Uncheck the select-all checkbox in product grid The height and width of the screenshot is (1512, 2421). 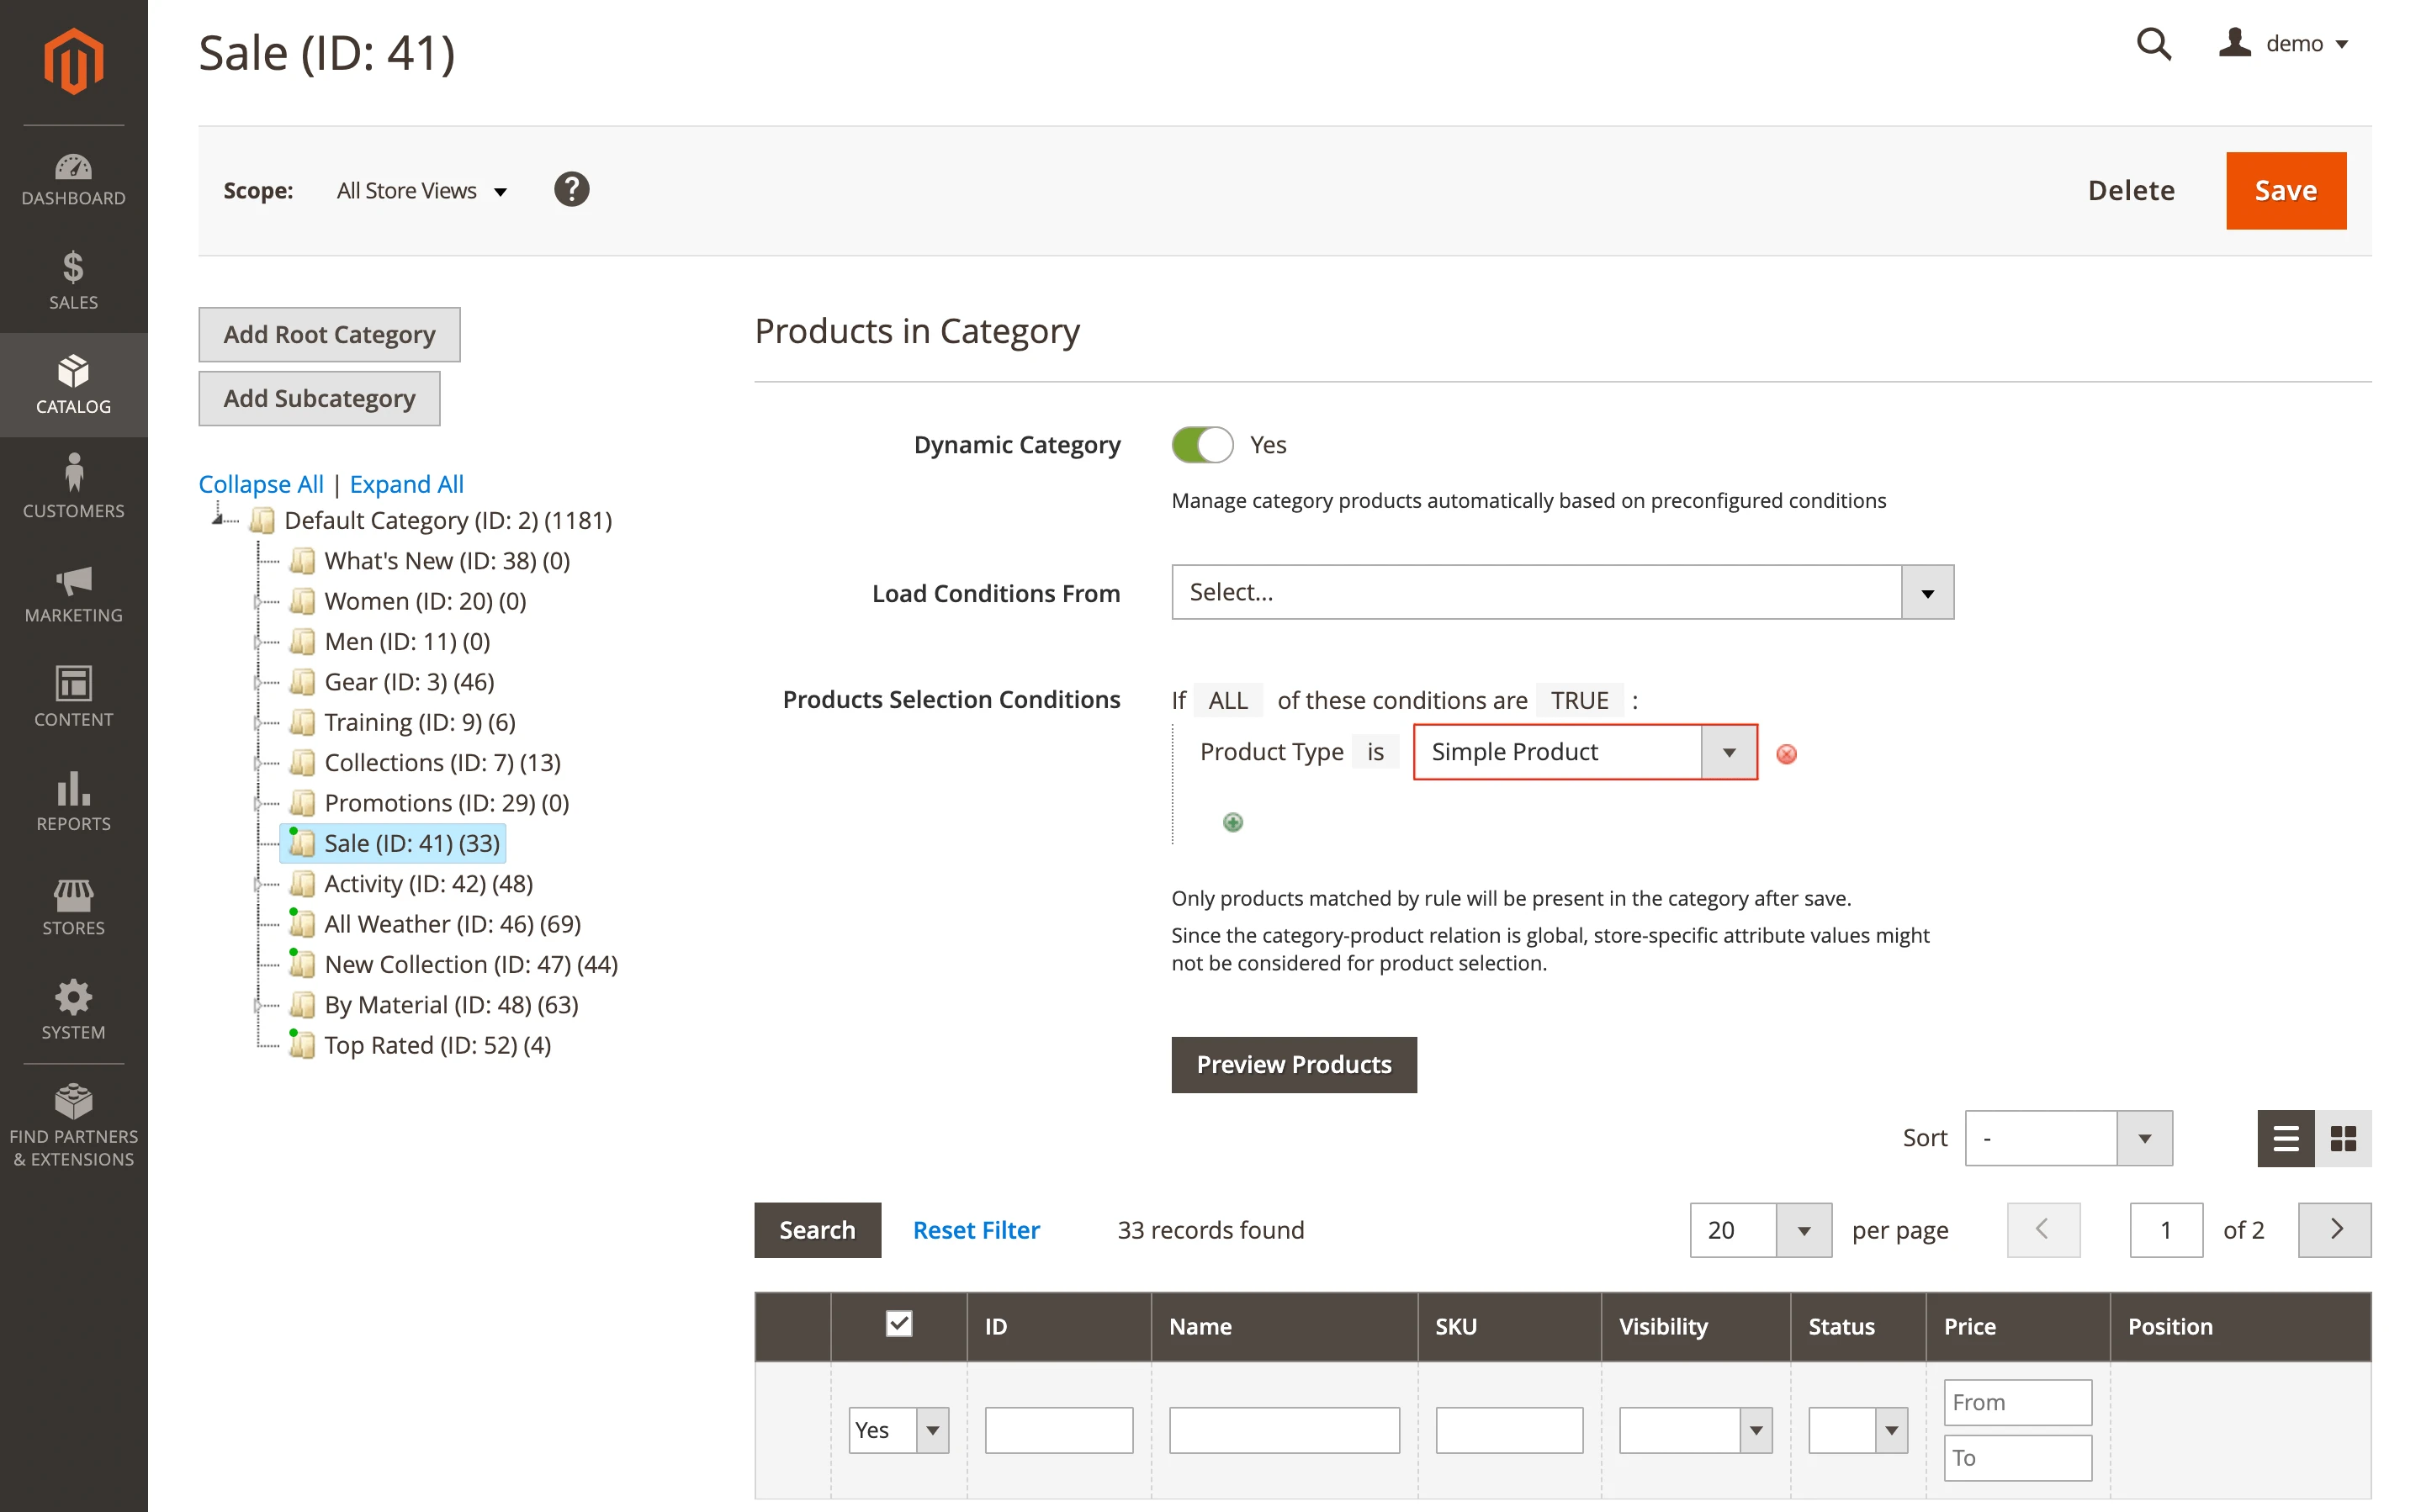point(898,1323)
